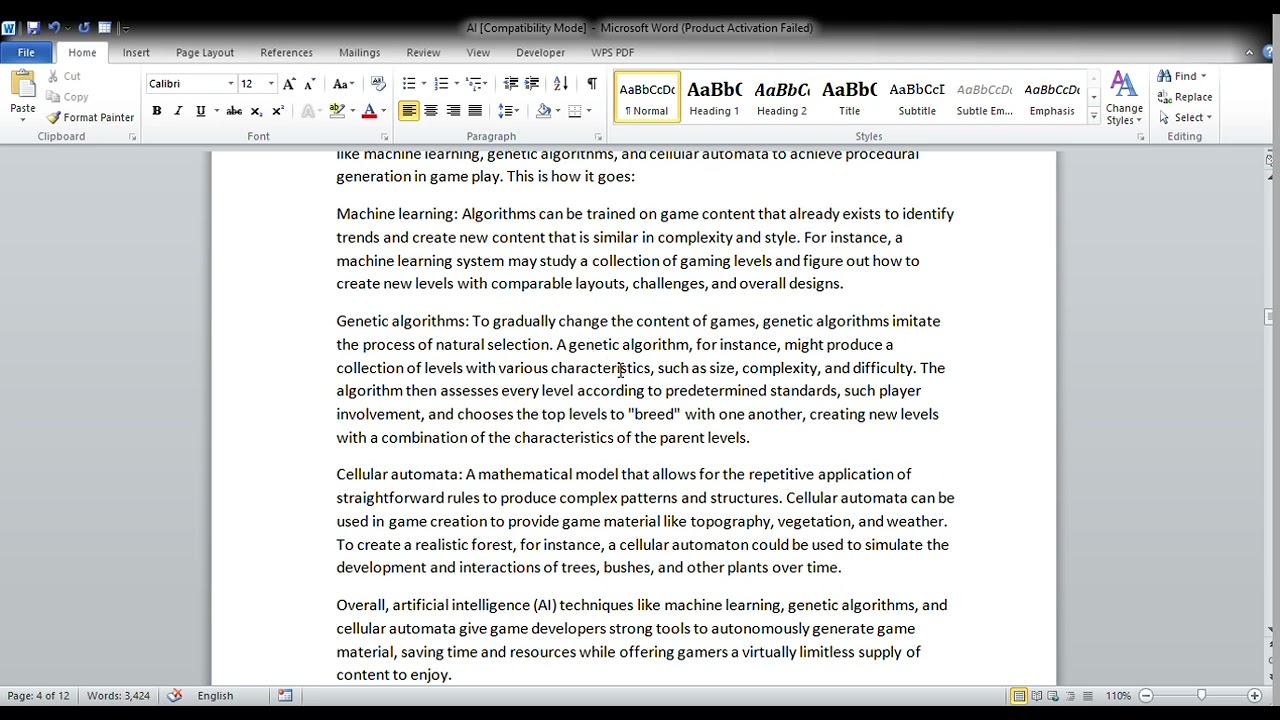Decrease font size with Shrink Font
The width and height of the screenshot is (1280, 720).
click(310, 84)
